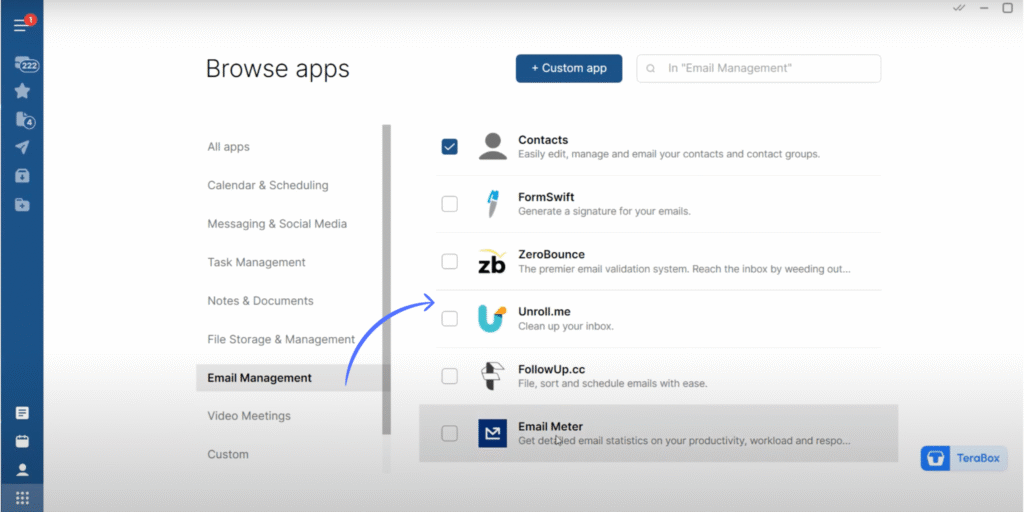1024x512 pixels.
Task: Open the inbox icon showing 222
Action: (26, 64)
